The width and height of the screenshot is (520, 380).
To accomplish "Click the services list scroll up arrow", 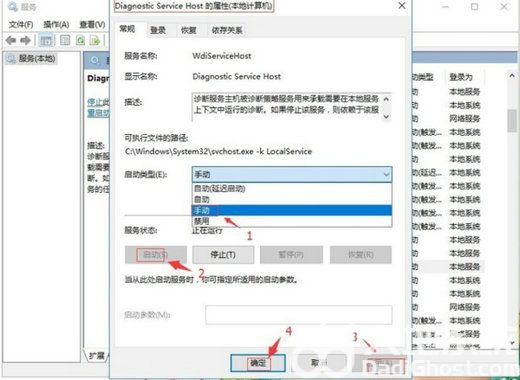I will [x=512, y=76].
